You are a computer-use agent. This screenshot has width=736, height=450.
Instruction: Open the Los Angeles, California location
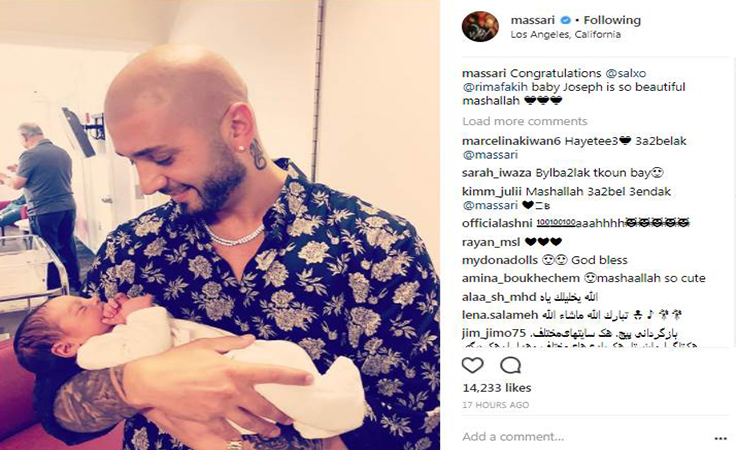pos(566,35)
